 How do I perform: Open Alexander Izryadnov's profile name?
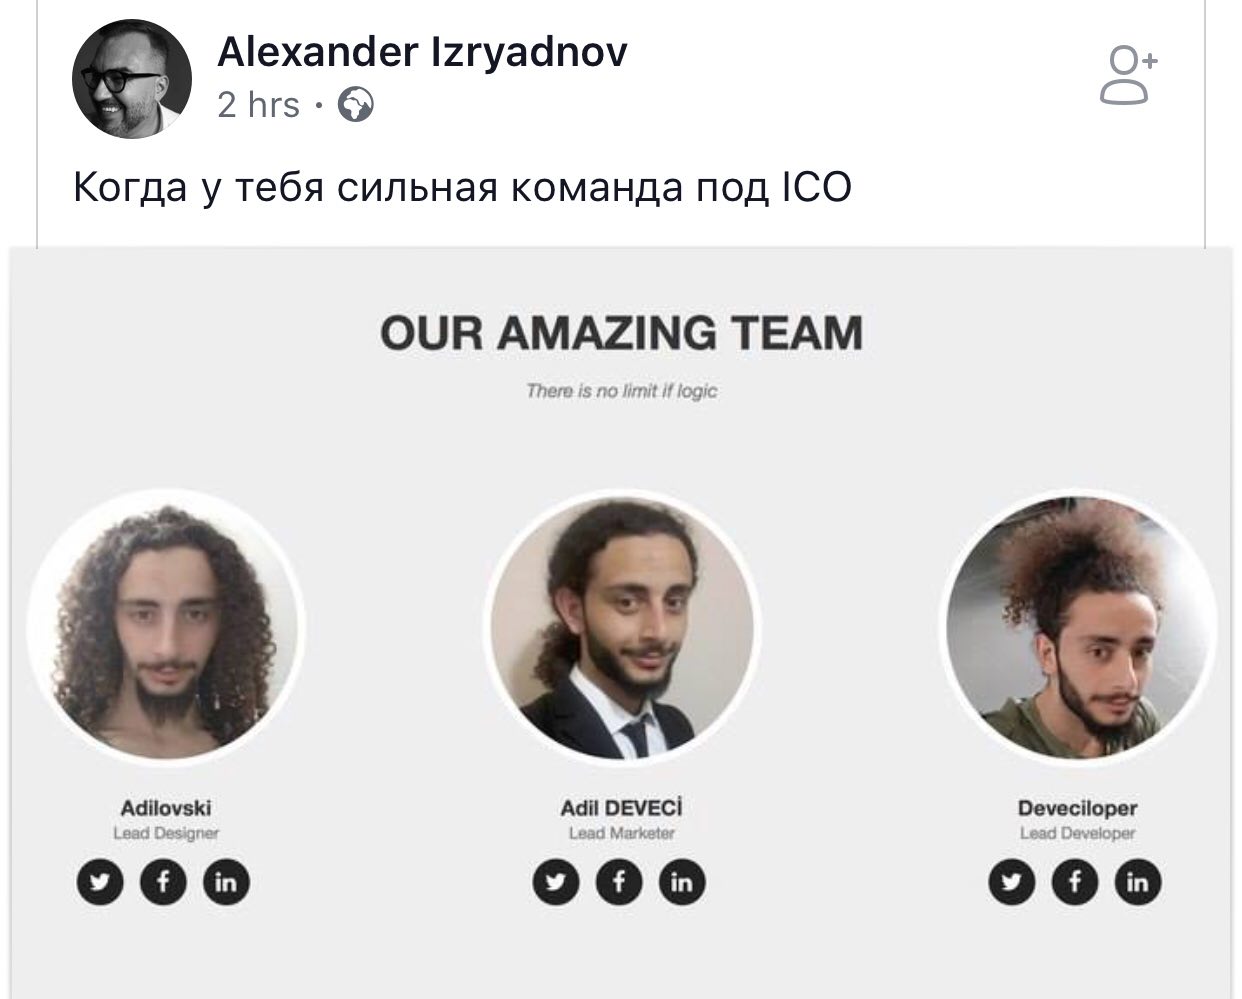click(422, 51)
